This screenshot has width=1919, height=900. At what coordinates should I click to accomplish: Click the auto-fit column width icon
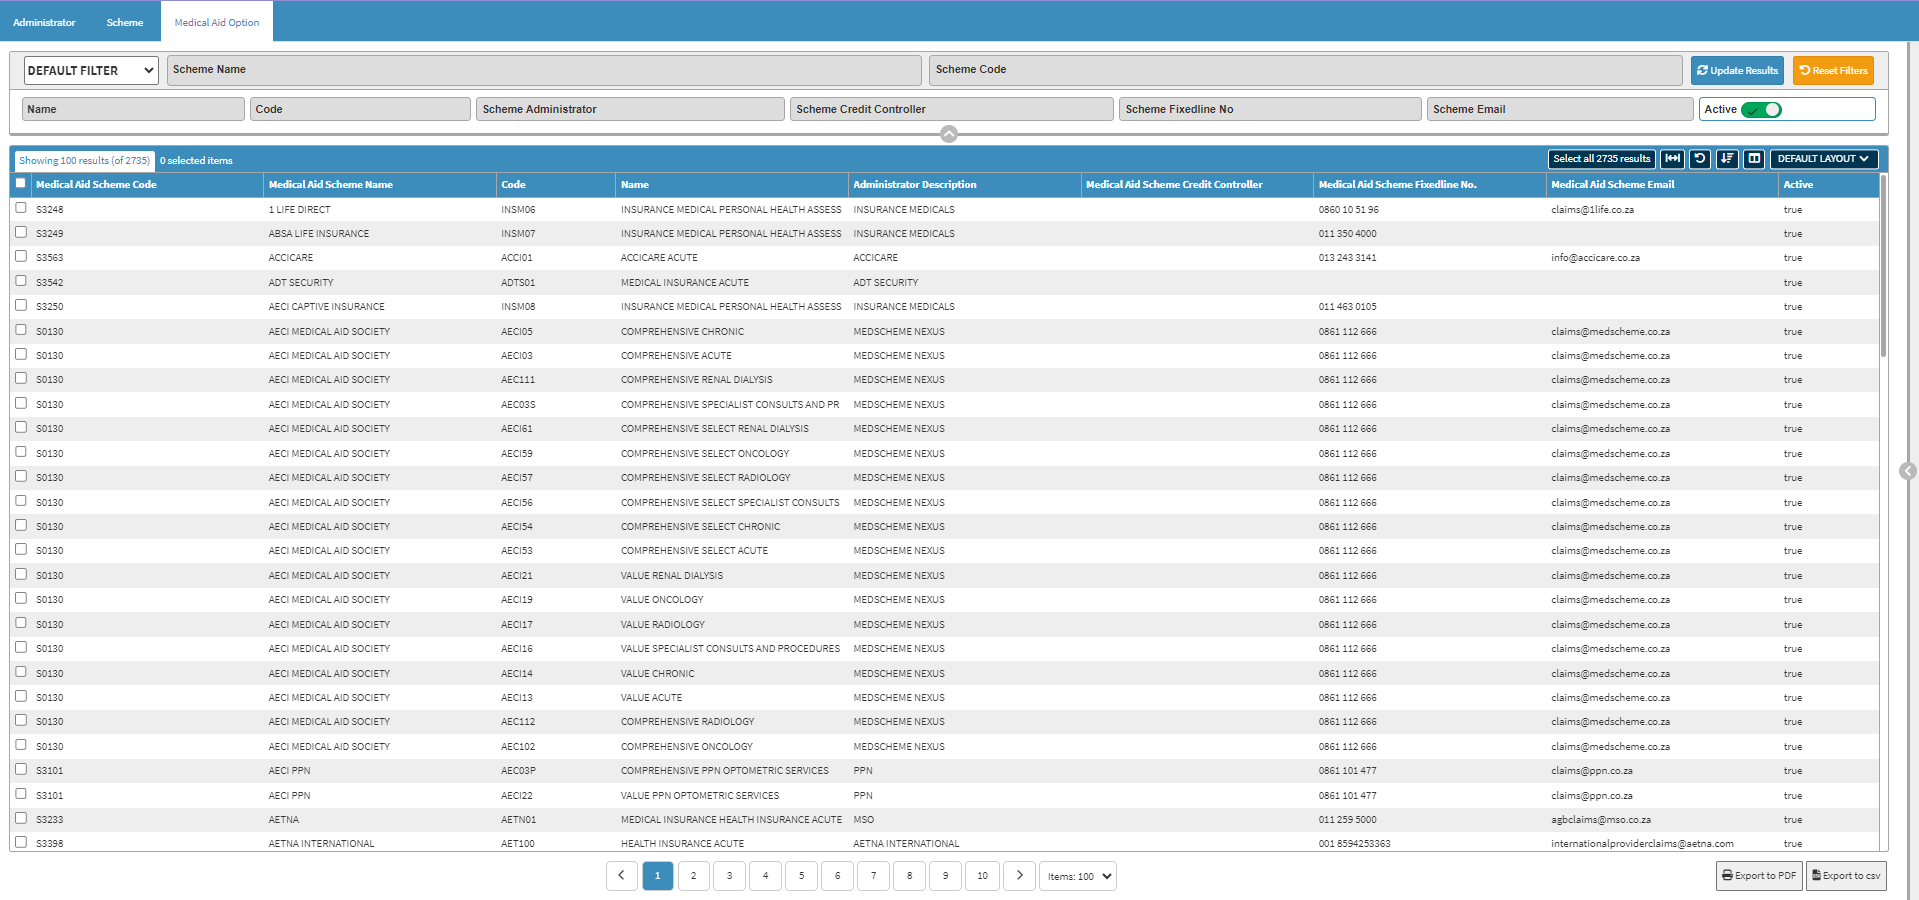[x=1672, y=159]
